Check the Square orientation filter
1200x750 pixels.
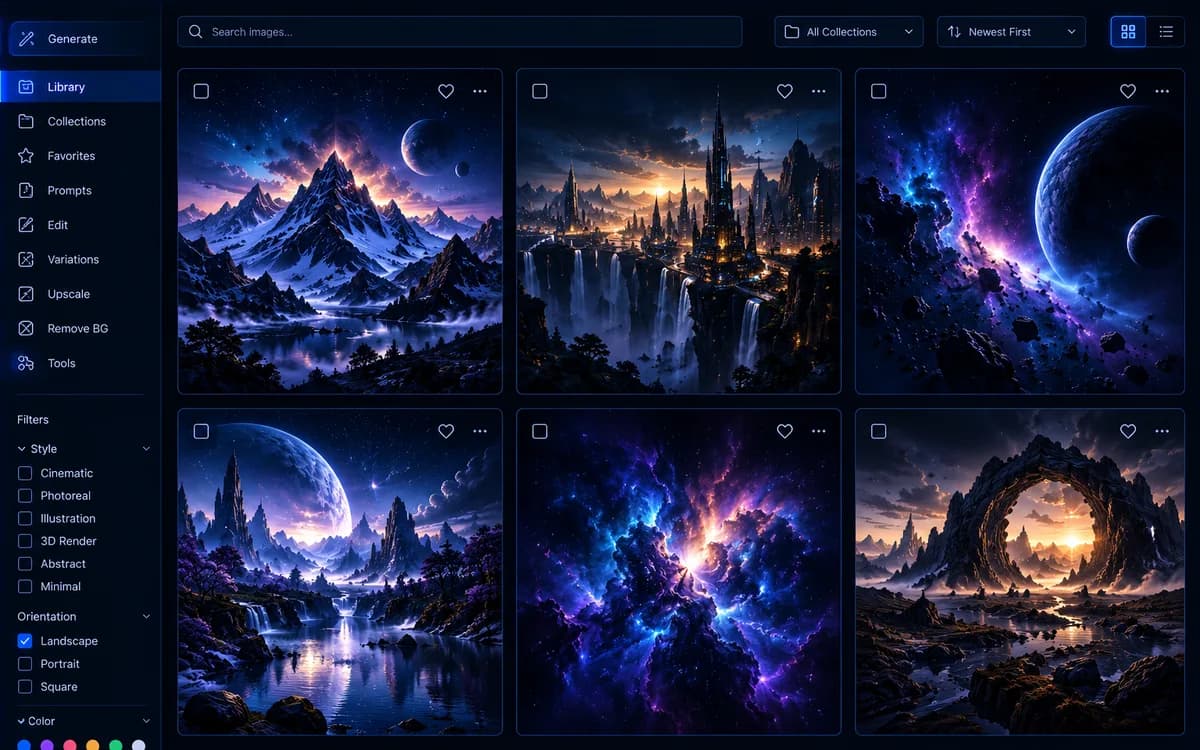coord(25,687)
